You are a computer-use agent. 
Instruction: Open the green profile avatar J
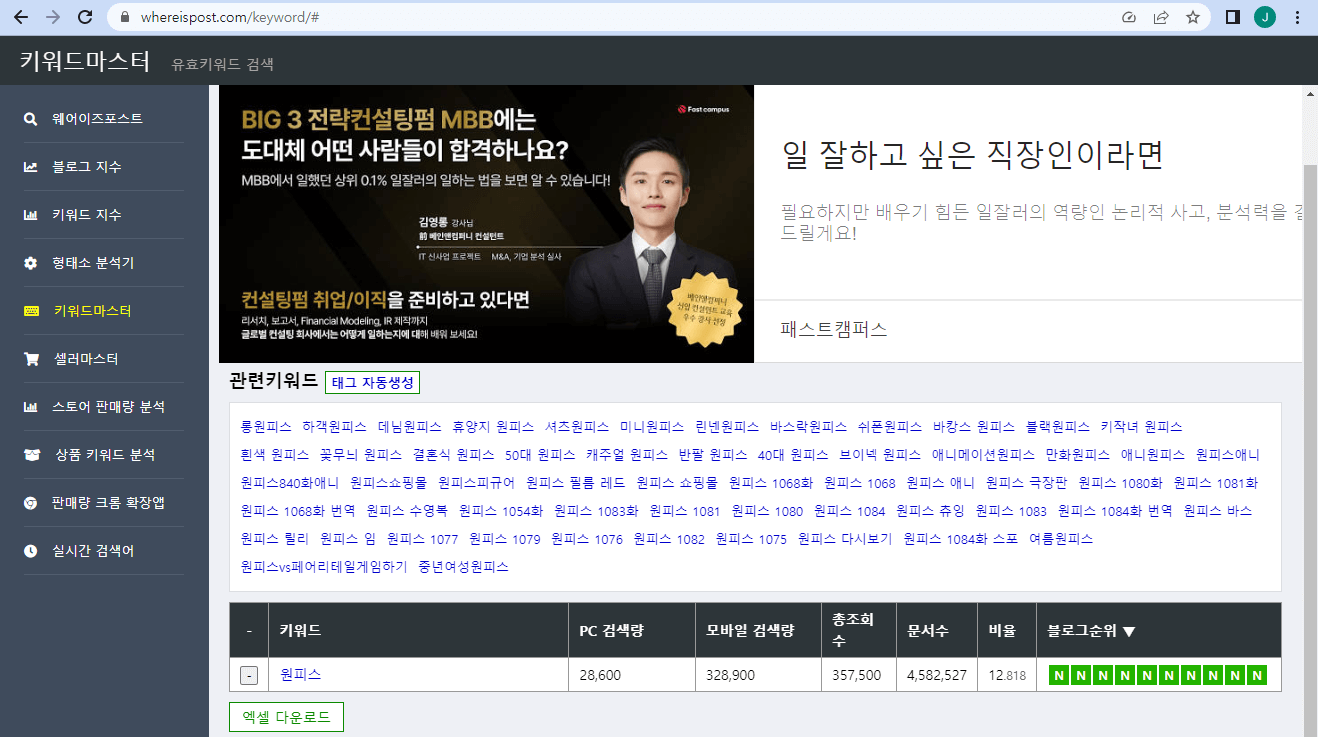point(1265,17)
